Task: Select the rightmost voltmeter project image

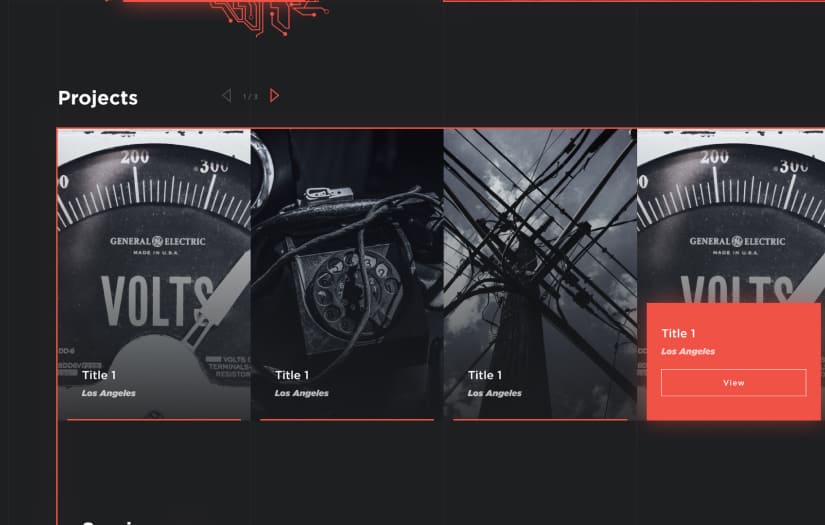Action: coord(731,216)
